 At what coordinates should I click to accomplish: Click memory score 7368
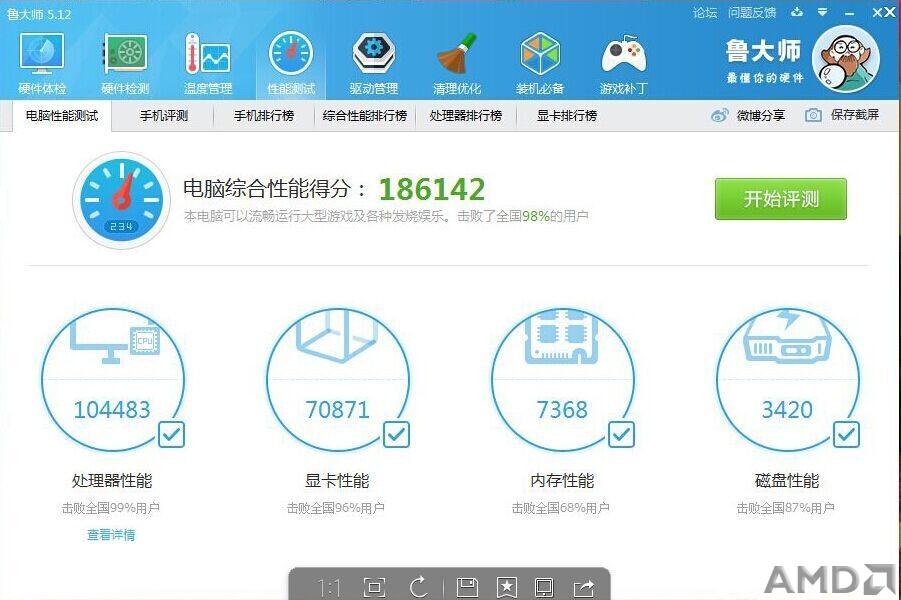(x=562, y=410)
